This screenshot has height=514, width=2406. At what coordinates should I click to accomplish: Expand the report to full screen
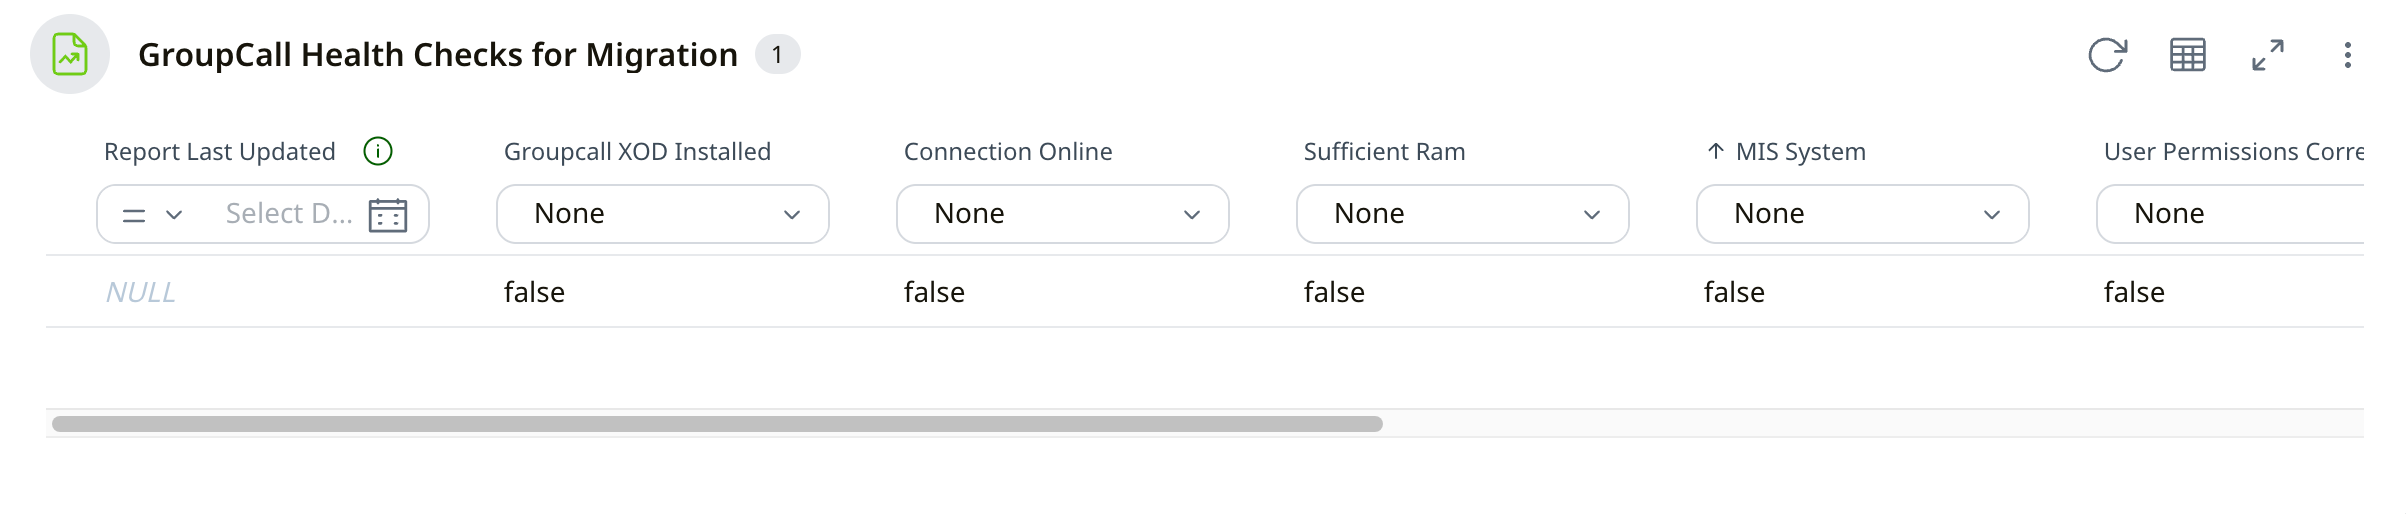2267,55
